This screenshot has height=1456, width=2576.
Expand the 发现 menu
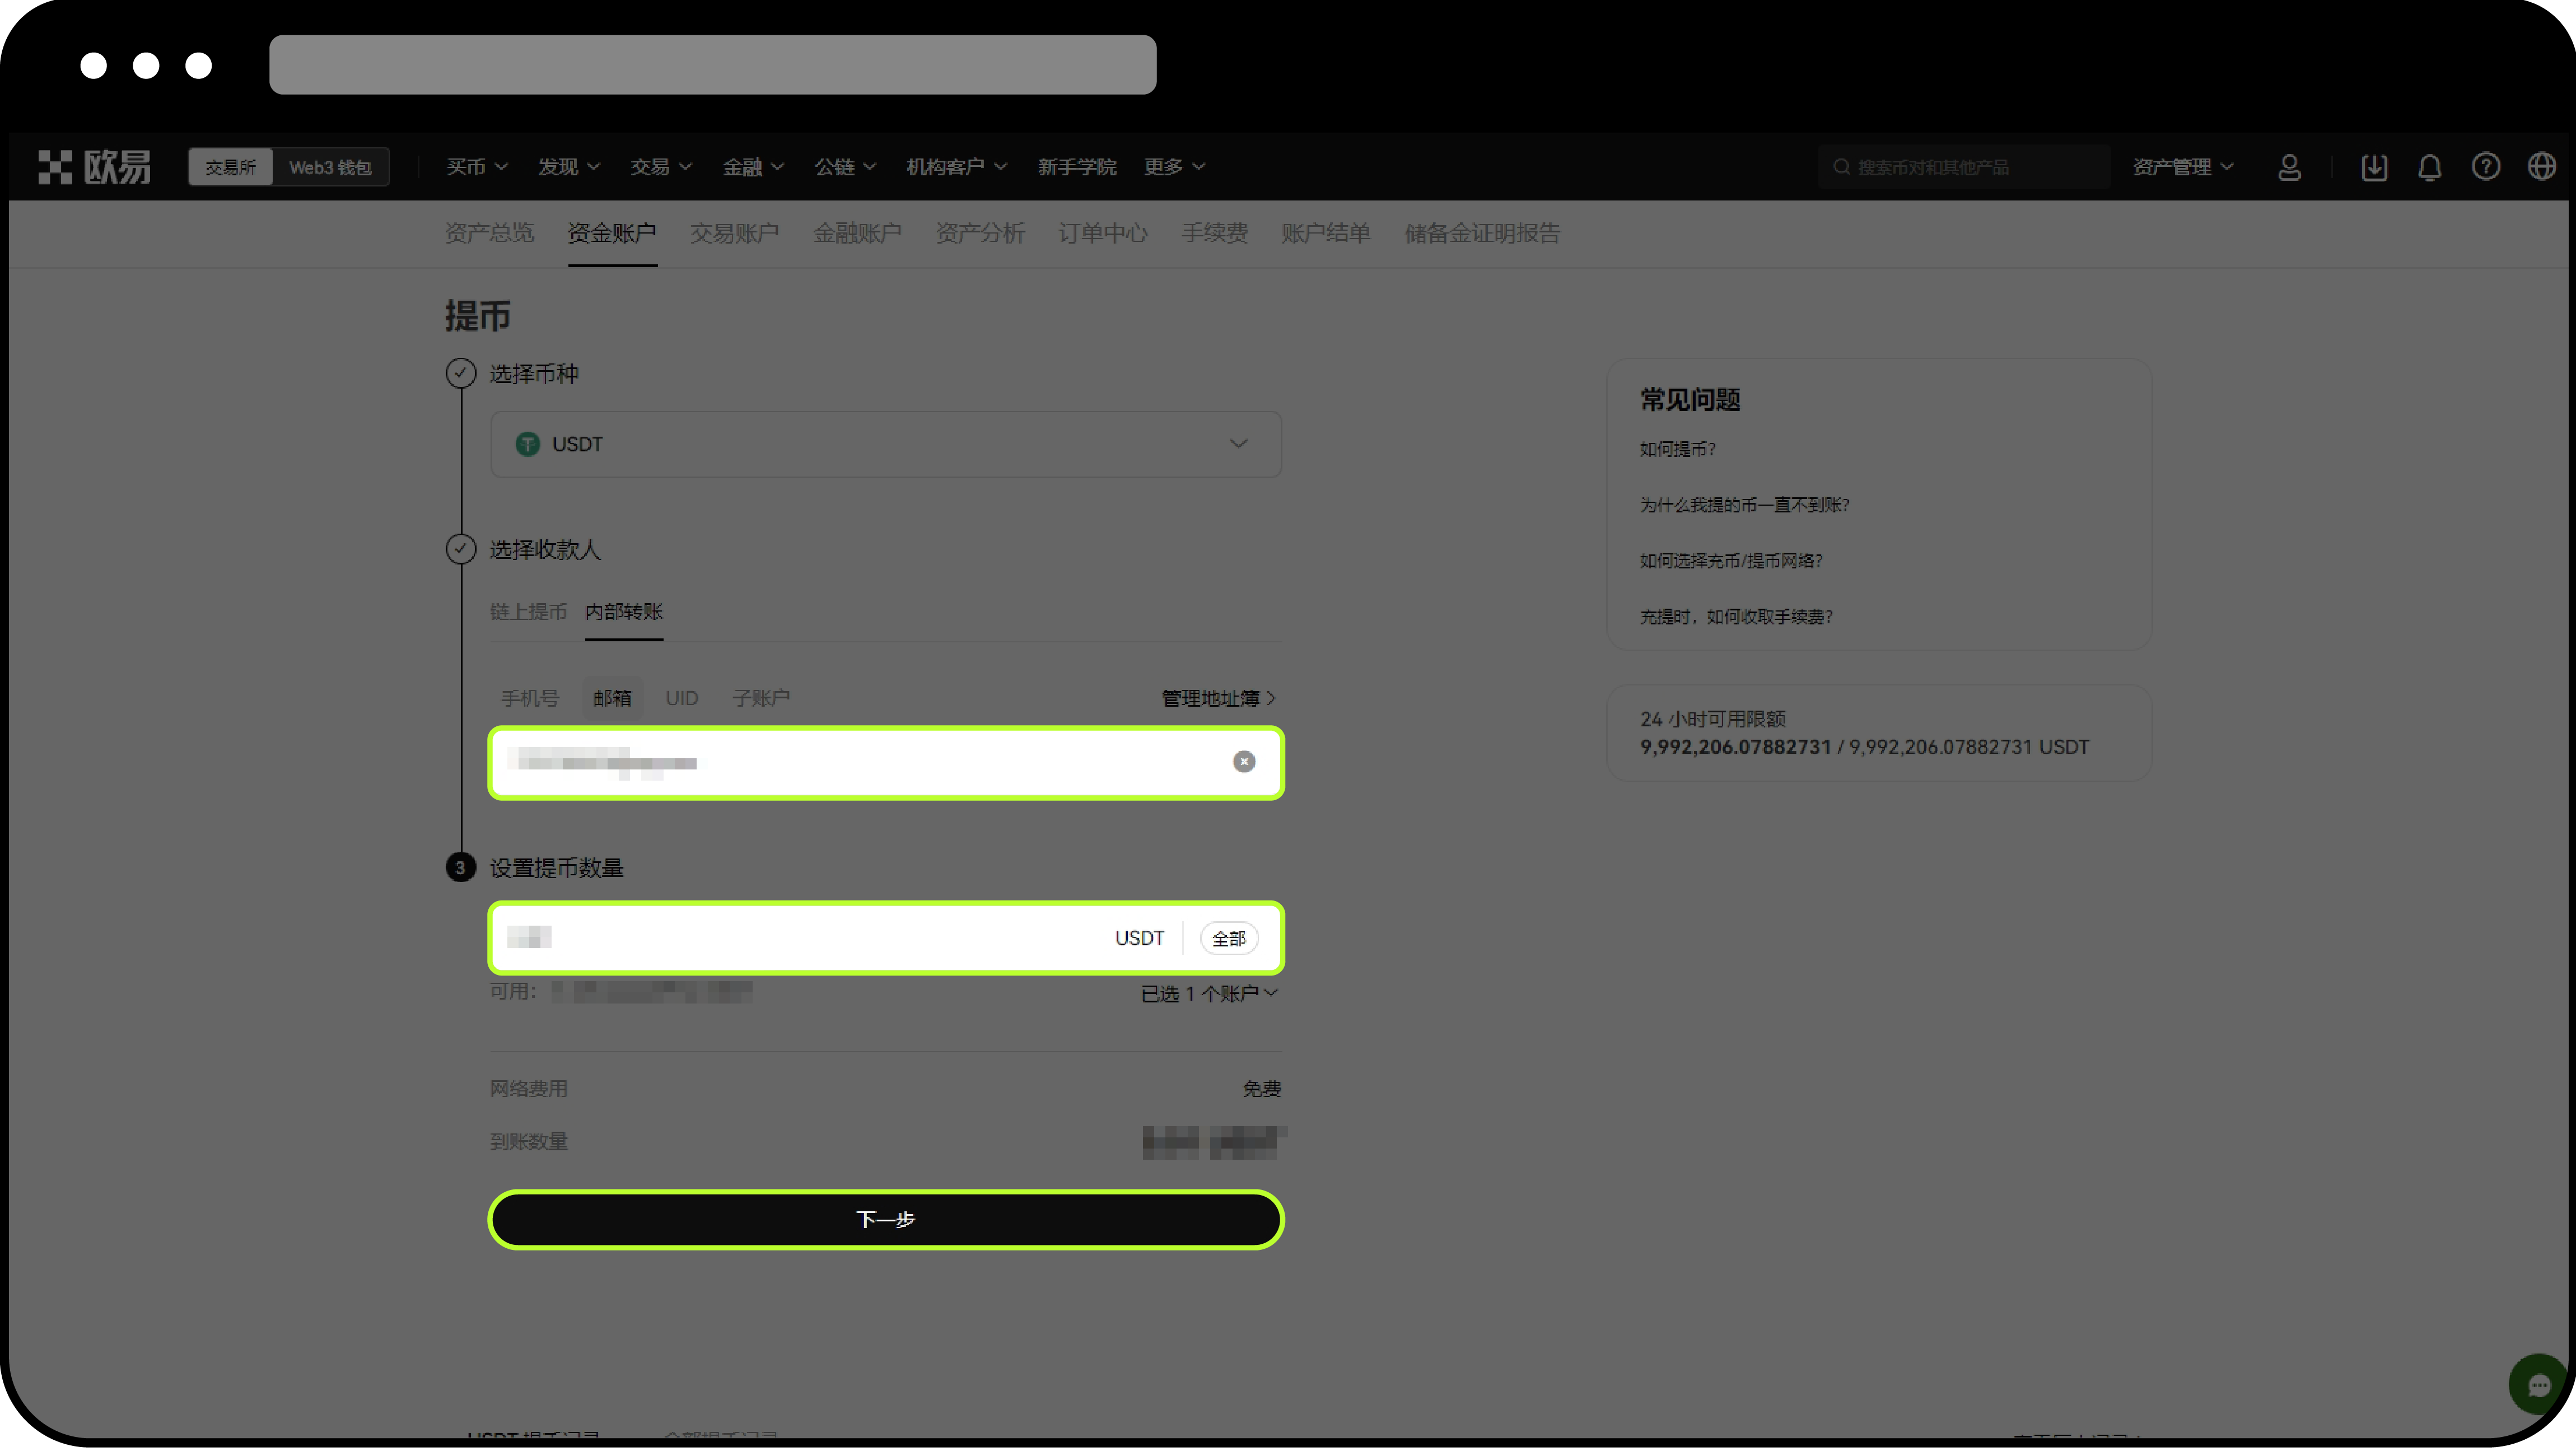click(569, 167)
